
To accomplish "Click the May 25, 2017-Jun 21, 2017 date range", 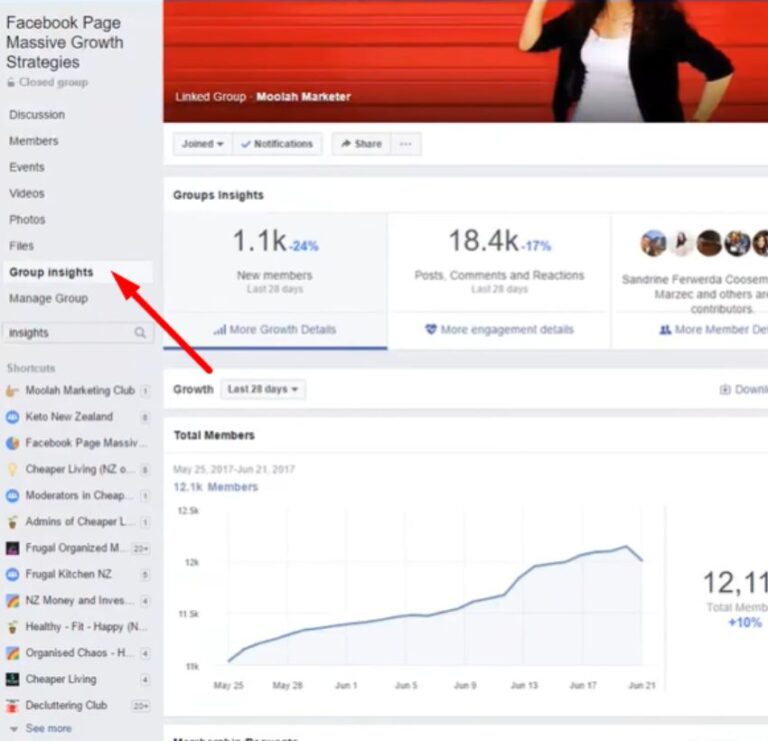I will click(234, 469).
